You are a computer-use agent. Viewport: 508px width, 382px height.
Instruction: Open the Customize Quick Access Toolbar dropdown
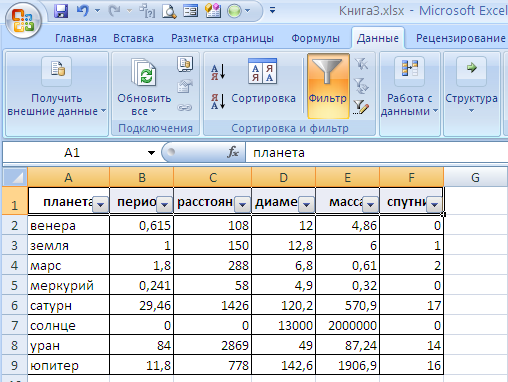coord(272,11)
